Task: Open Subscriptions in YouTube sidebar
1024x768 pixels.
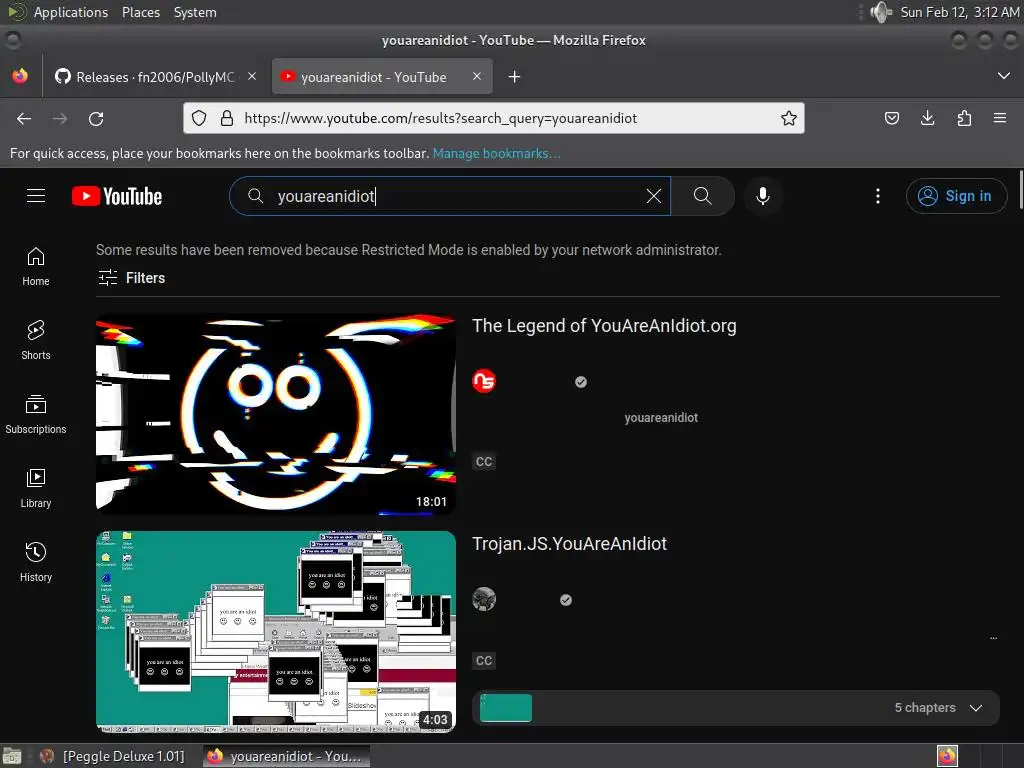Action: pyautogui.click(x=36, y=415)
